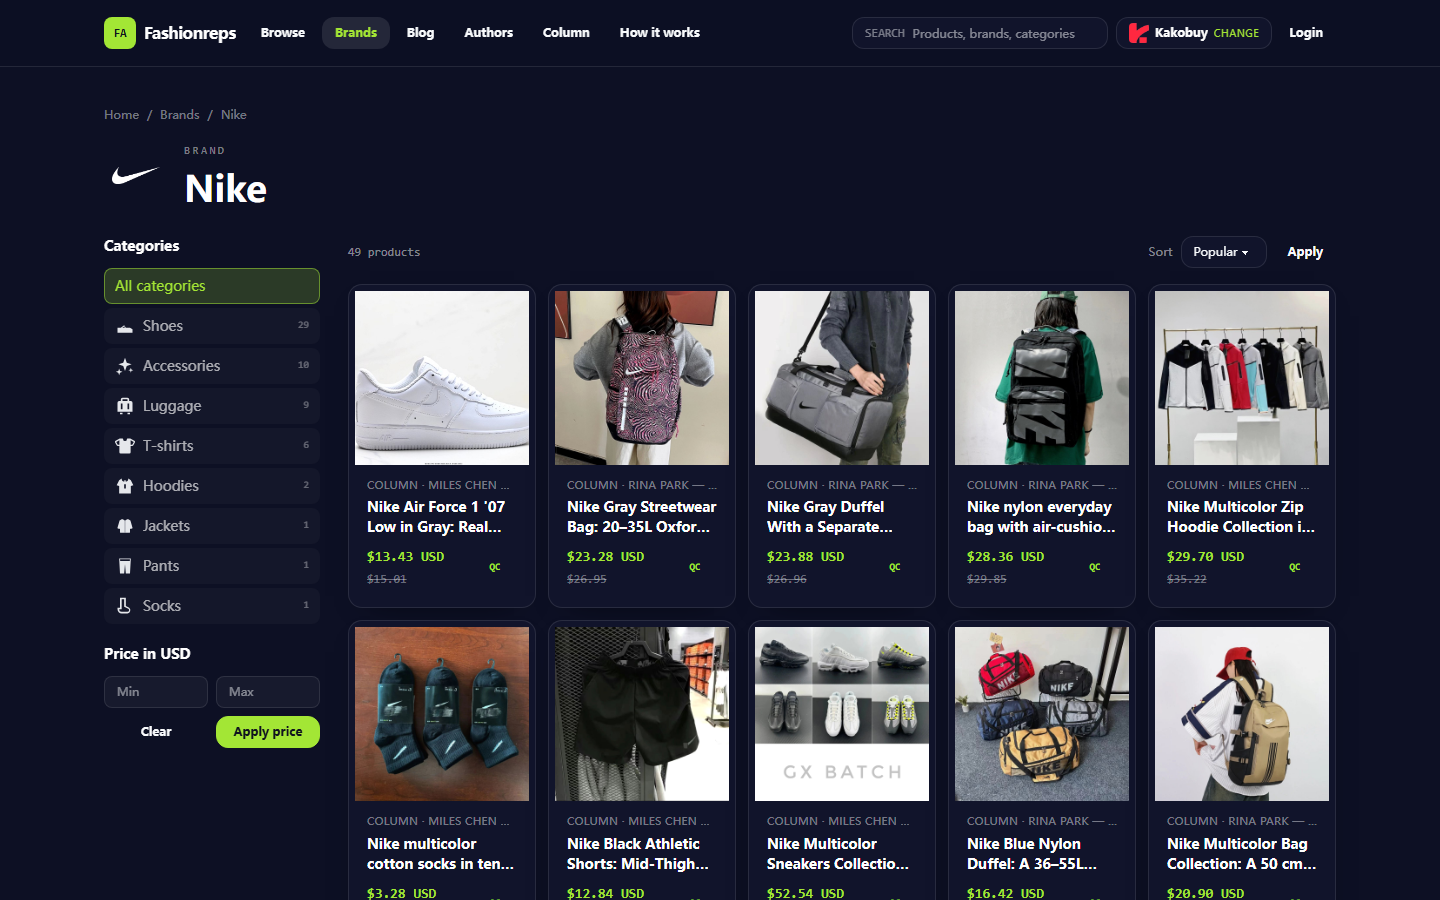This screenshot has width=1440, height=900.
Task: Open QC badge on Nike Gray Streetwear Bag card
Action: [695, 567]
